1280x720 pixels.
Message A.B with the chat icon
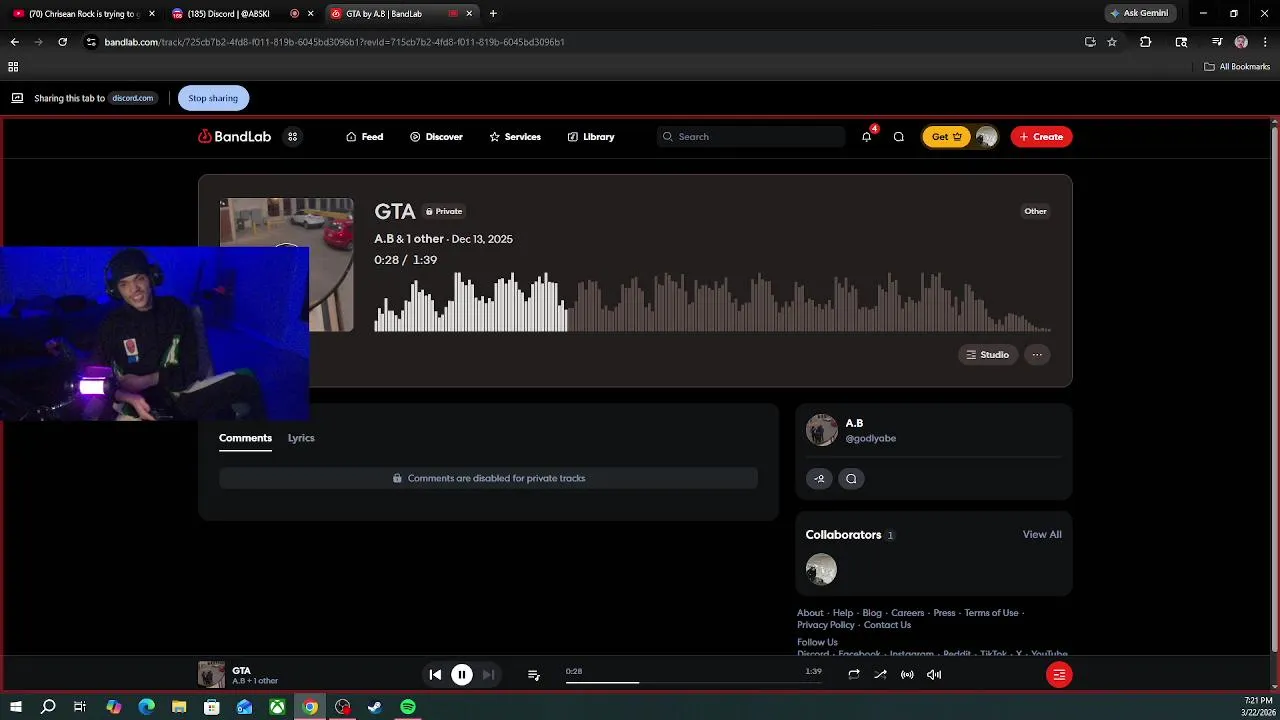pyautogui.click(x=851, y=478)
